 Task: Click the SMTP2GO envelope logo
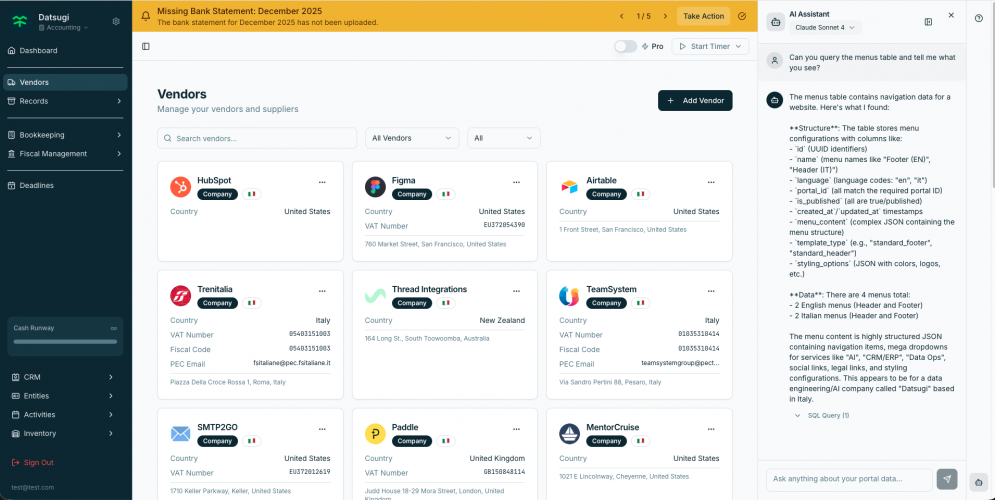181,434
